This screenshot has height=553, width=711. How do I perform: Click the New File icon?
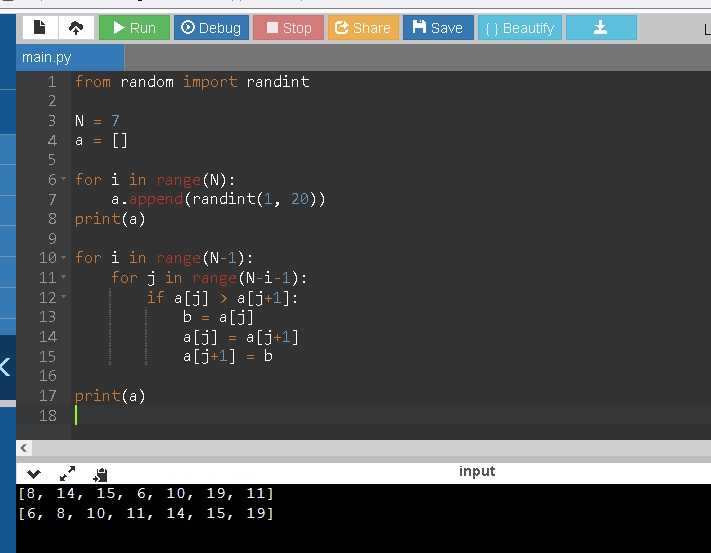click(40, 28)
